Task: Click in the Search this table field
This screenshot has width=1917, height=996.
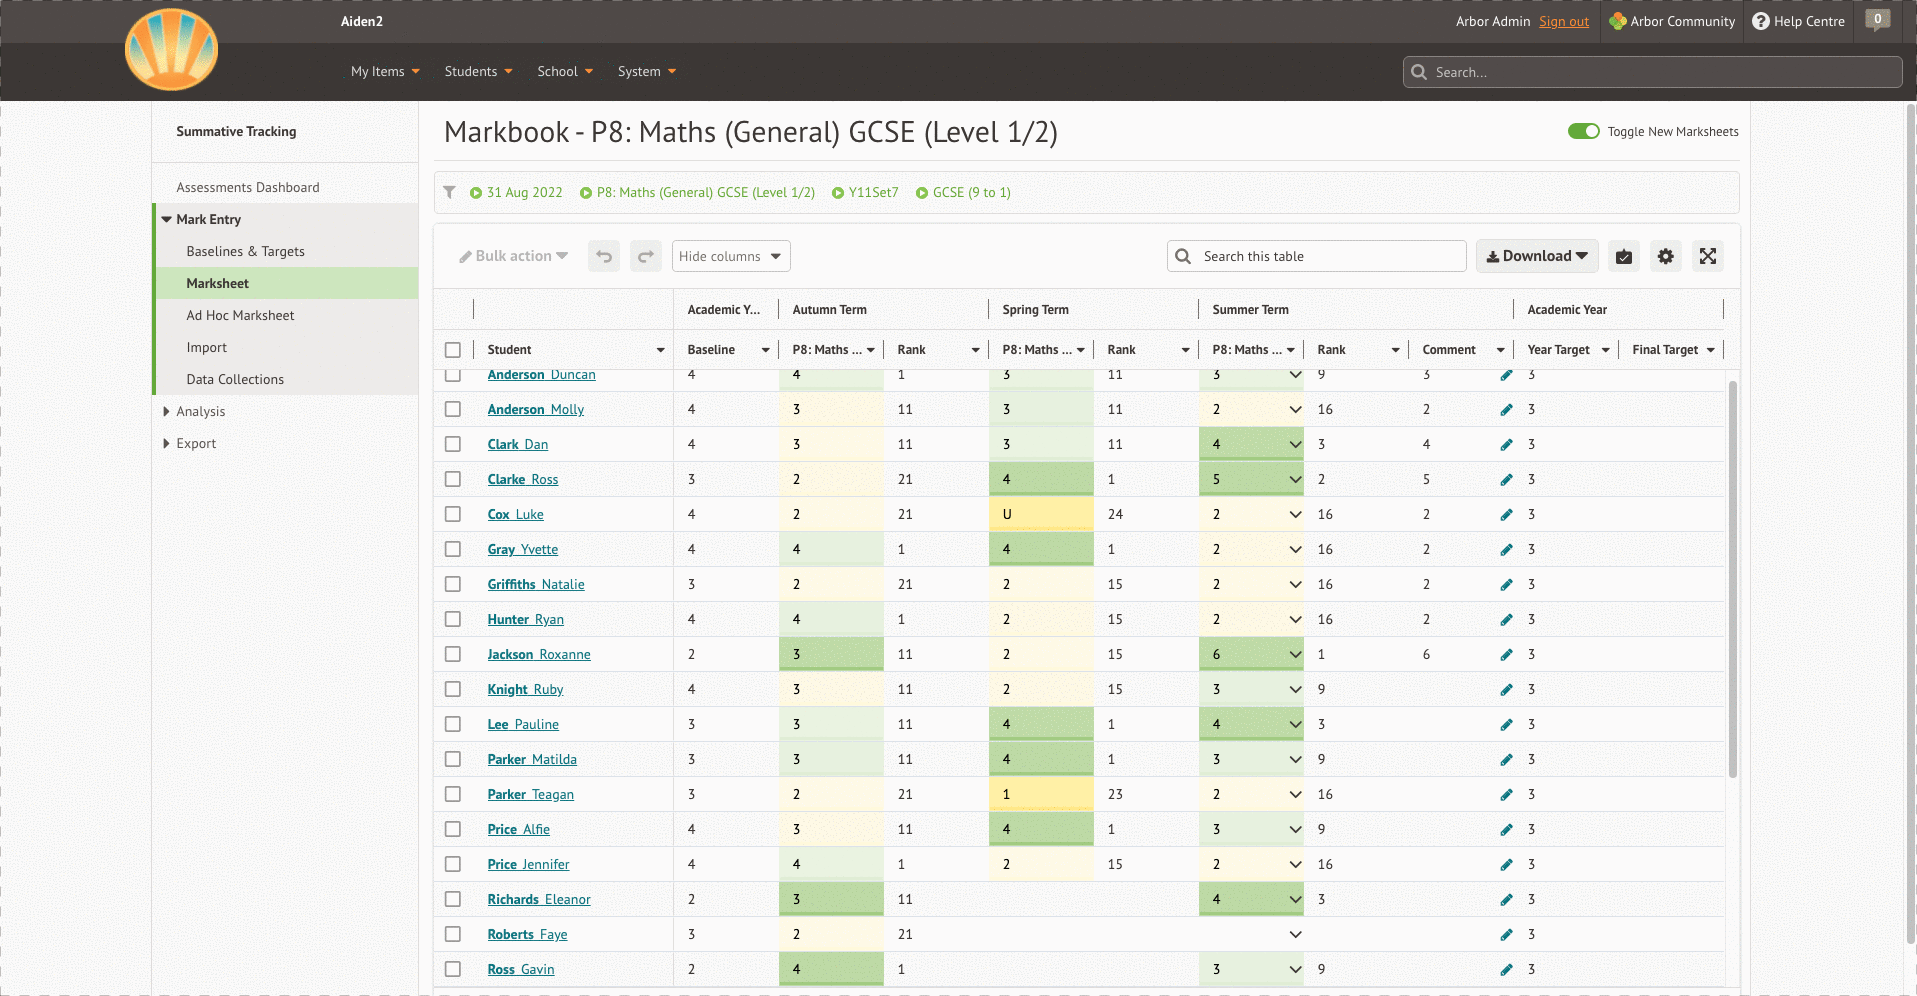Action: [1328, 256]
